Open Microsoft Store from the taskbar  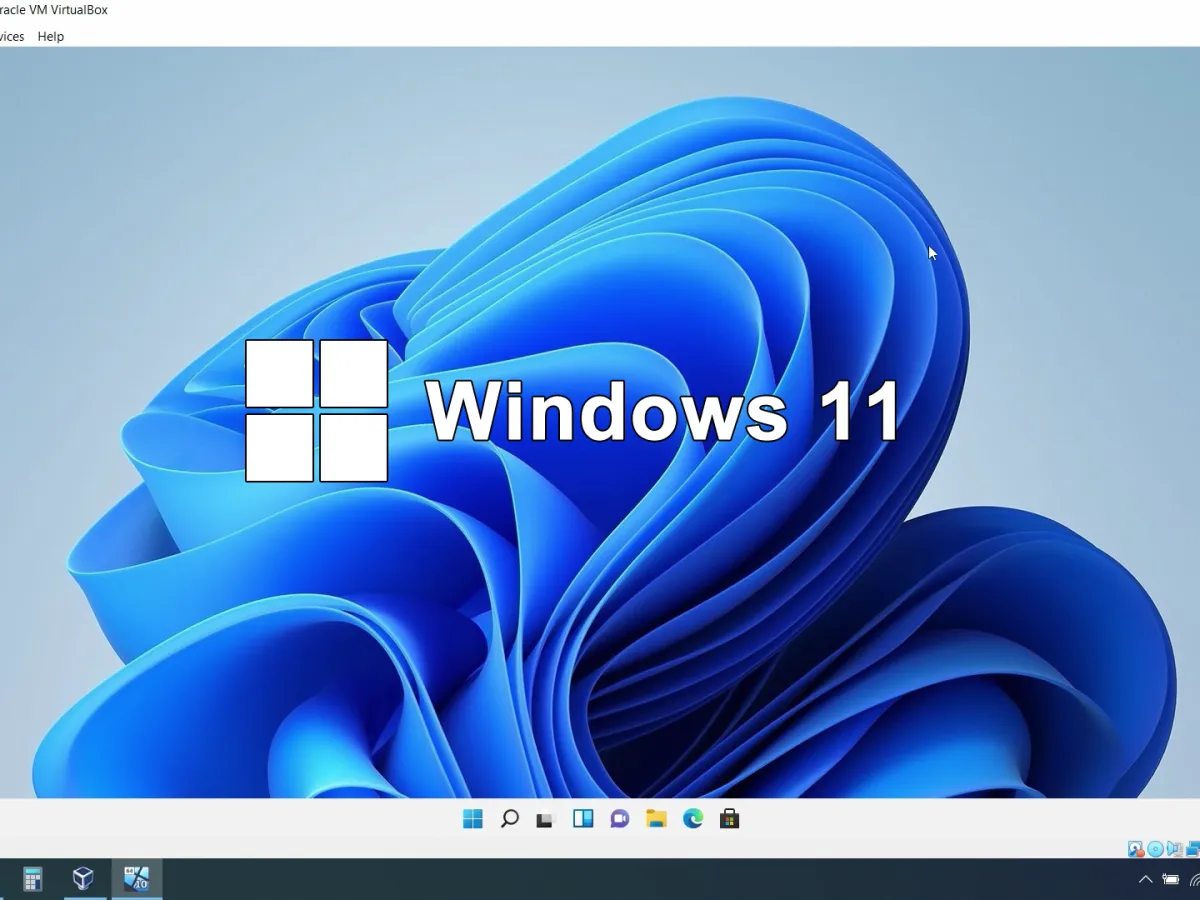[730, 820]
